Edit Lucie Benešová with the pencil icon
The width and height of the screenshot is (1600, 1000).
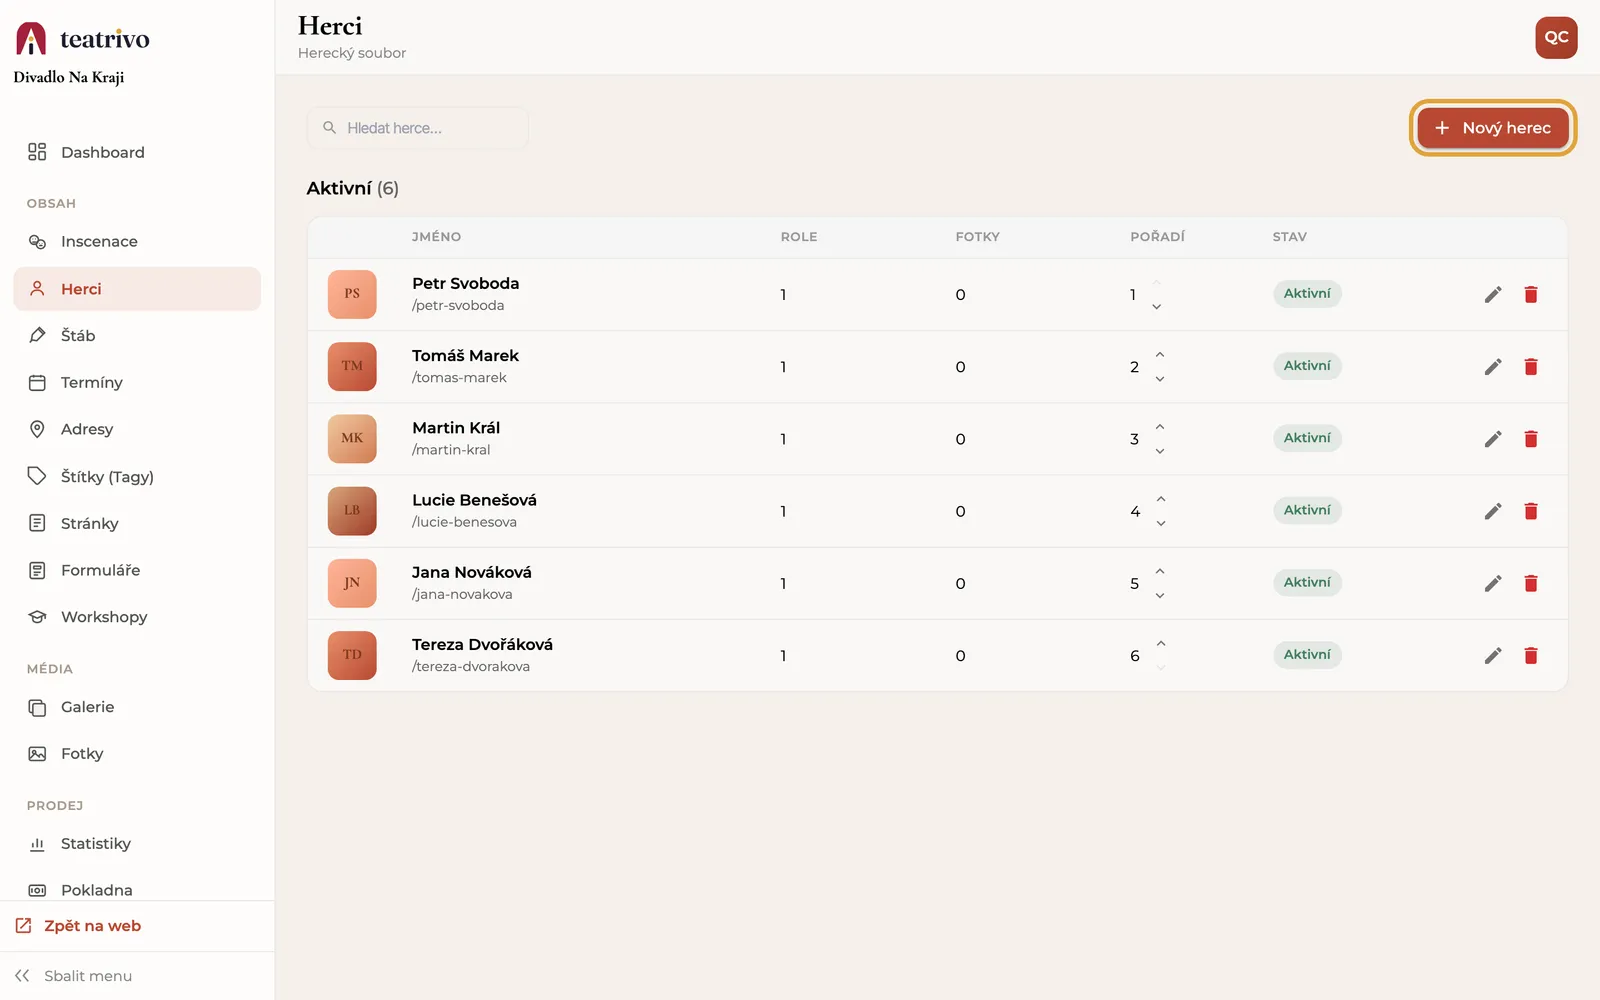(1493, 511)
